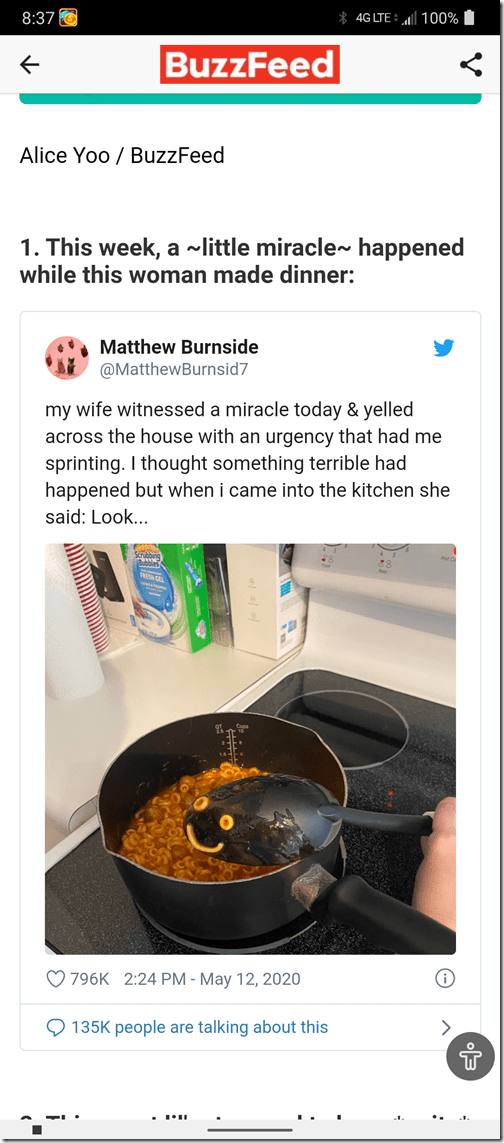Viewport: 504px width, 1143px height.
Task: Open "135K people are talking about this"
Action: pyautogui.click(x=199, y=1027)
